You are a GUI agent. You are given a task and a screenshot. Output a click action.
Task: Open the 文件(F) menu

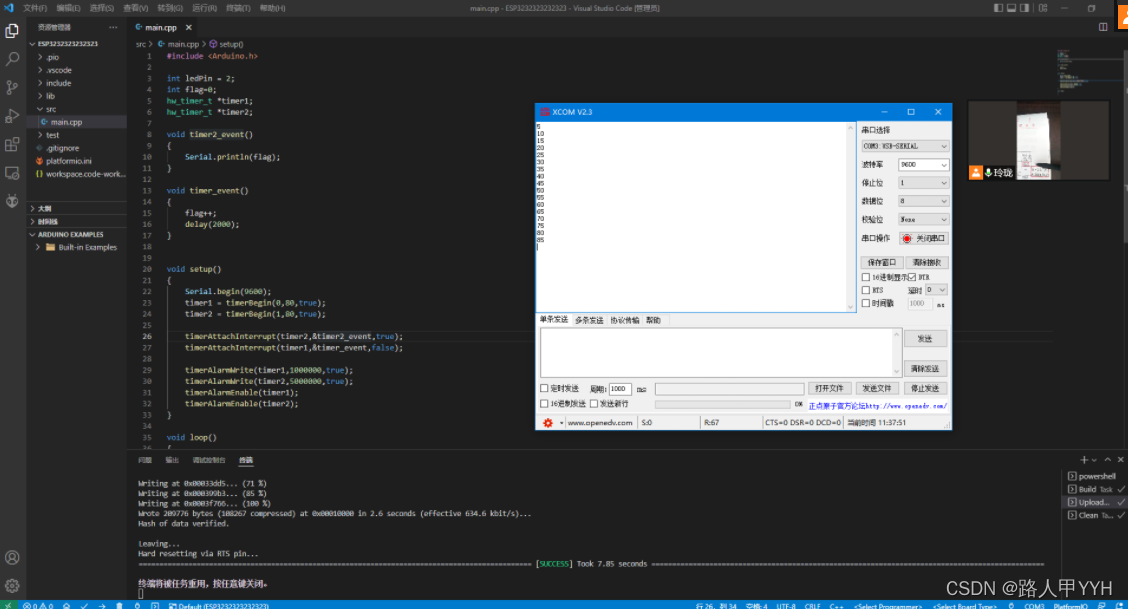(35, 8)
